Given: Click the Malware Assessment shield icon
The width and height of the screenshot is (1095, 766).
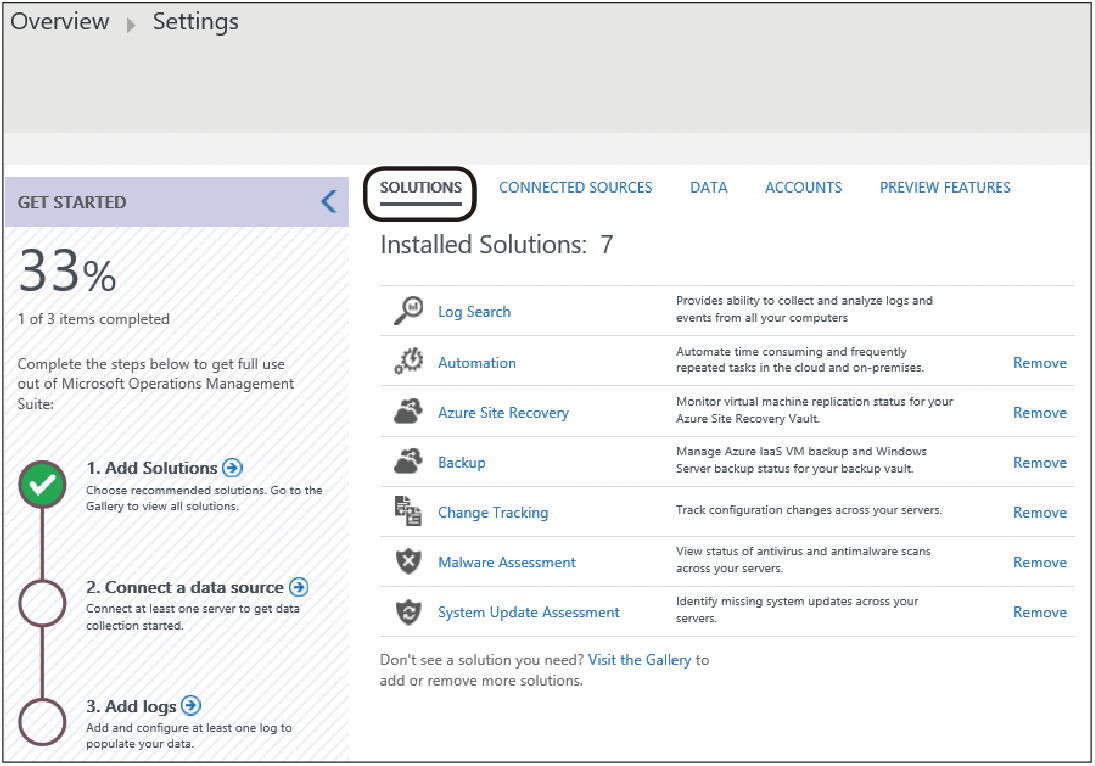Looking at the screenshot, I should [409, 561].
